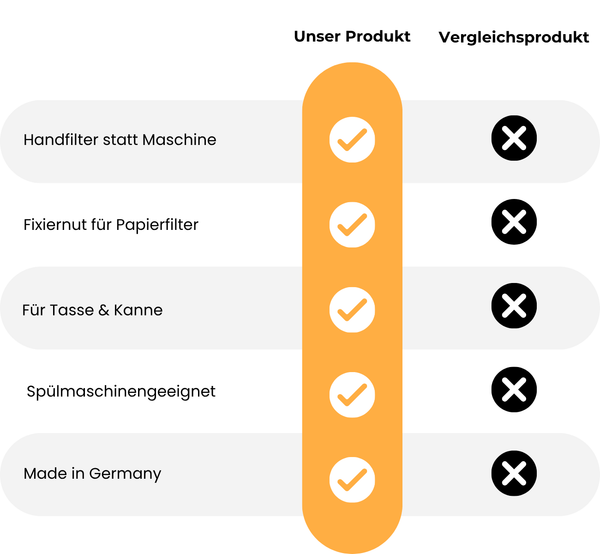Click the Made in Germany label

[92, 474]
